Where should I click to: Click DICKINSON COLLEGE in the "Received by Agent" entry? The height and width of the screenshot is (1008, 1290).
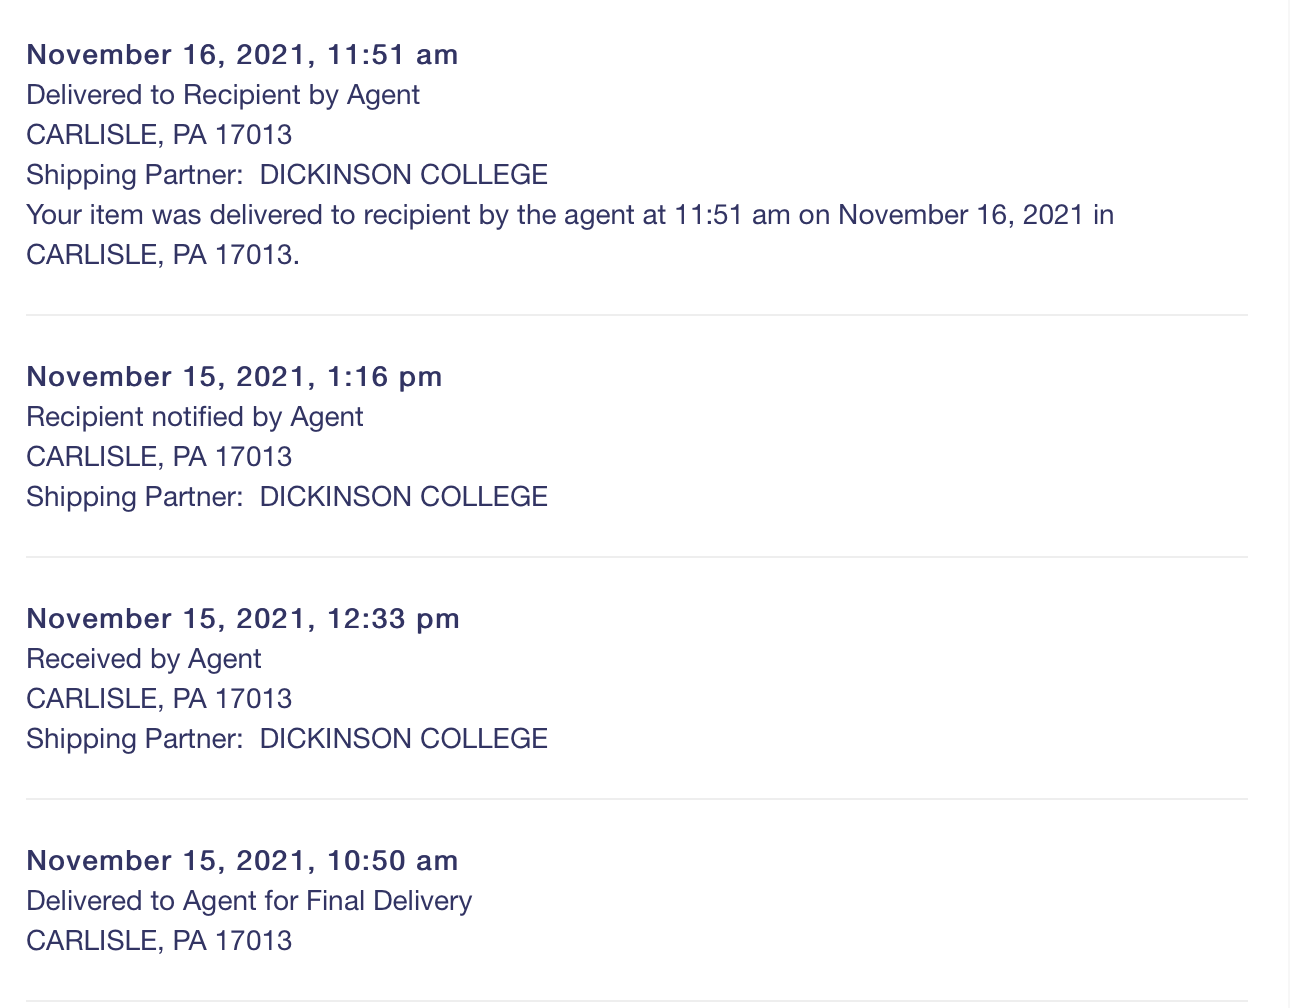(x=404, y=739)
